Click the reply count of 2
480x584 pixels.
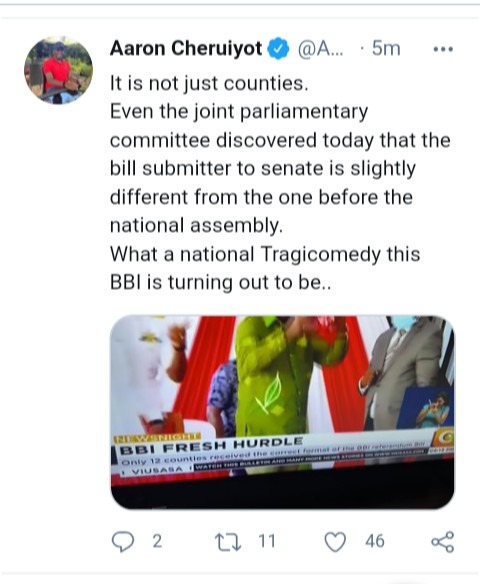(157, 541)
